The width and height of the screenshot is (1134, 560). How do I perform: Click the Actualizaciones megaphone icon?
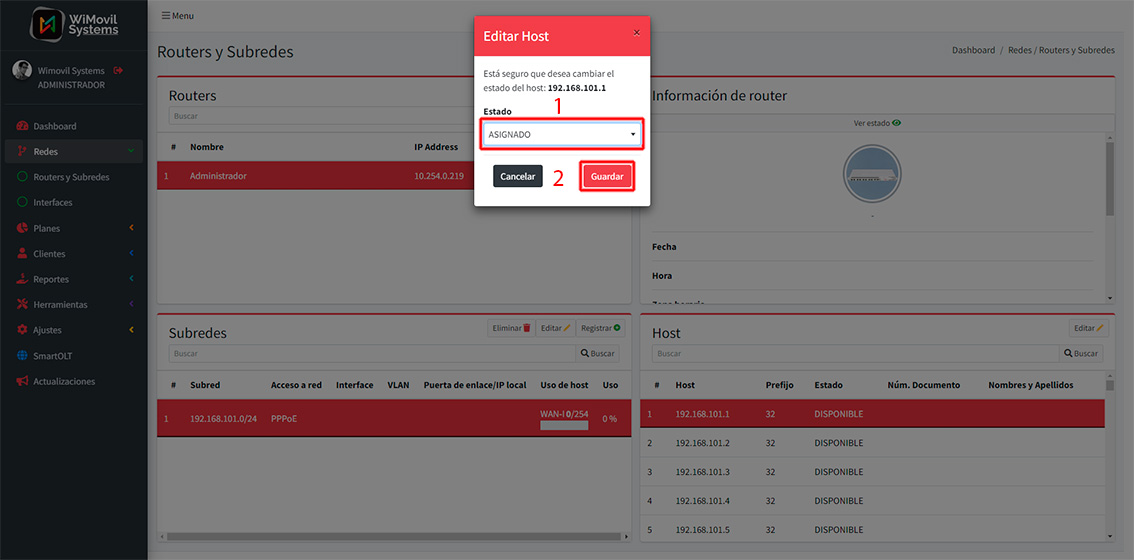tap(22, 381)
